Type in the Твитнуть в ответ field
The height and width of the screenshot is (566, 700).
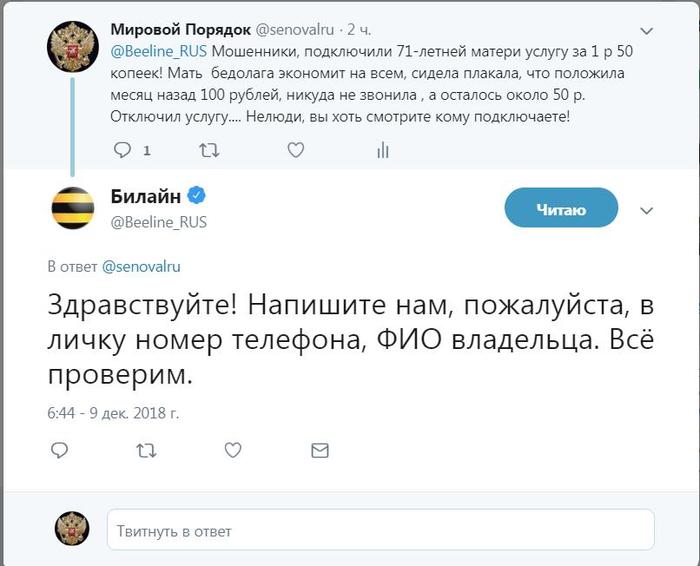[380, 530]
